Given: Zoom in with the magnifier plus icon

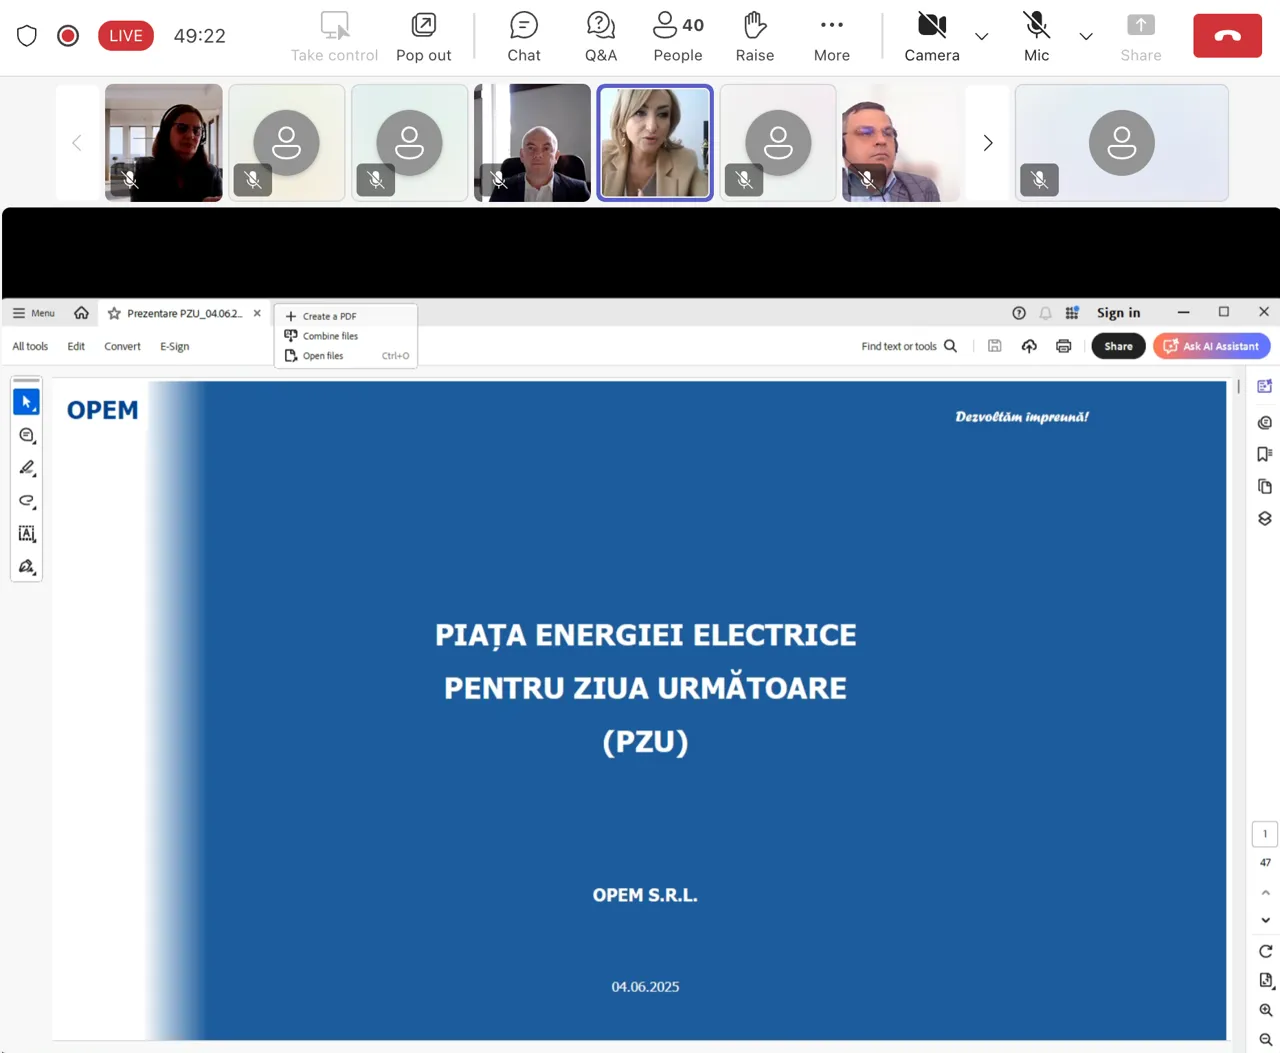Looking at the screenshot, I should [1265, 1011].
